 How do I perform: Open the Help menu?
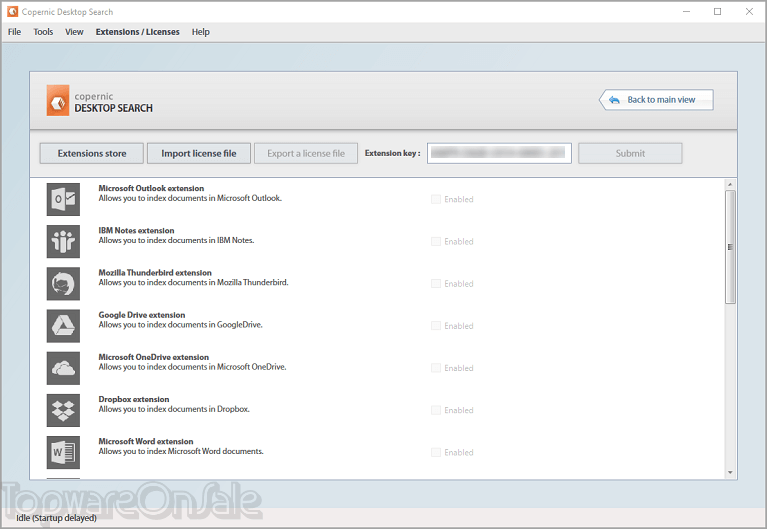201,32
